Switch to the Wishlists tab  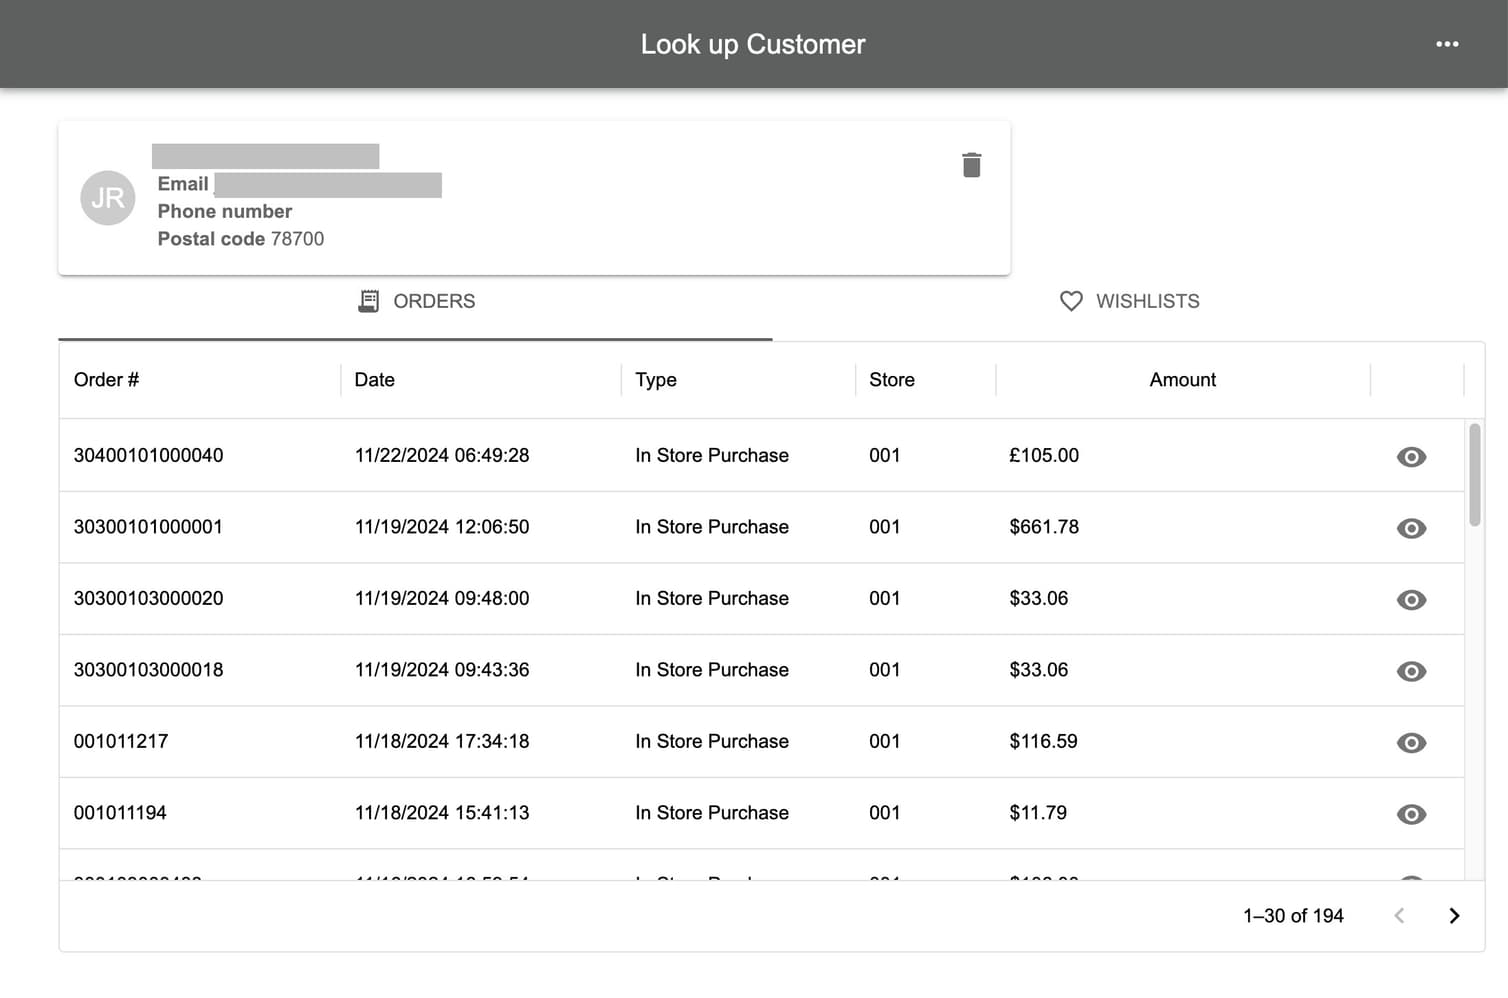(x=1129, y=301)
